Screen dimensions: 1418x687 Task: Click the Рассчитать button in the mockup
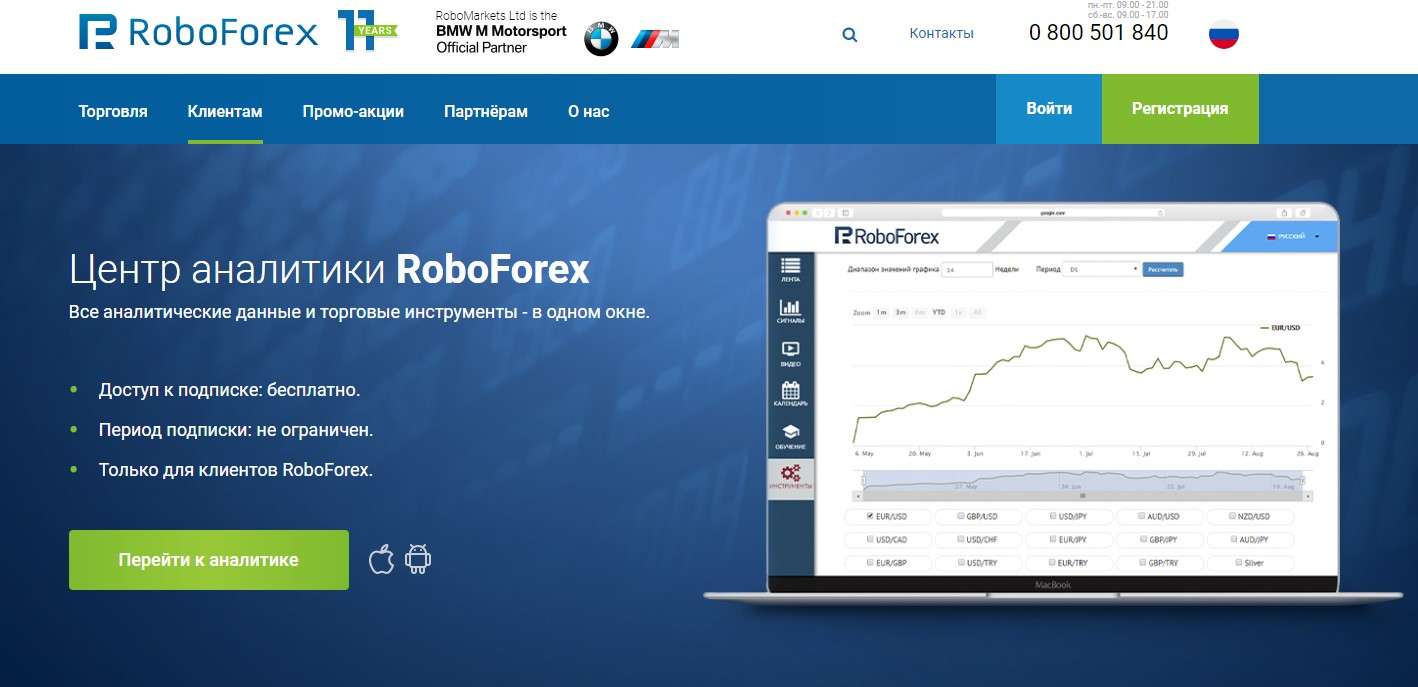coord(1163,269)
